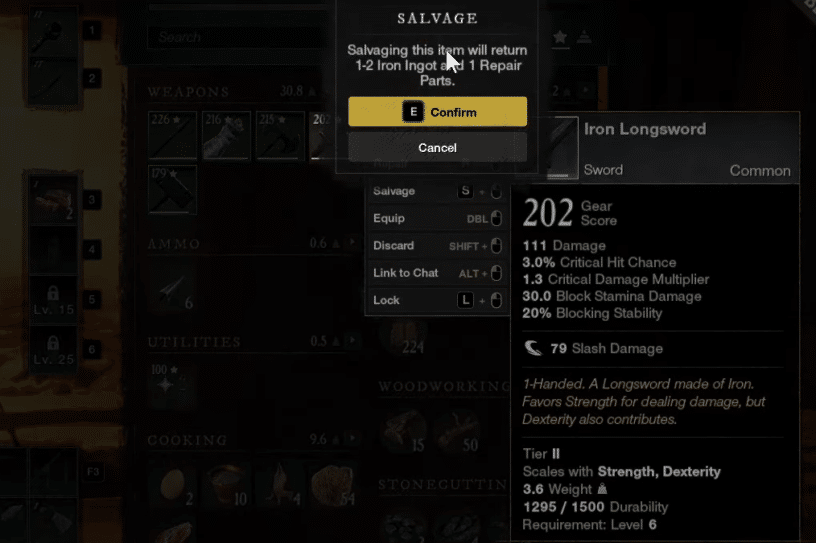Confirm salvaging the Iron Longsword
This screenshot has width=816, height=543.
click(437, 111)
